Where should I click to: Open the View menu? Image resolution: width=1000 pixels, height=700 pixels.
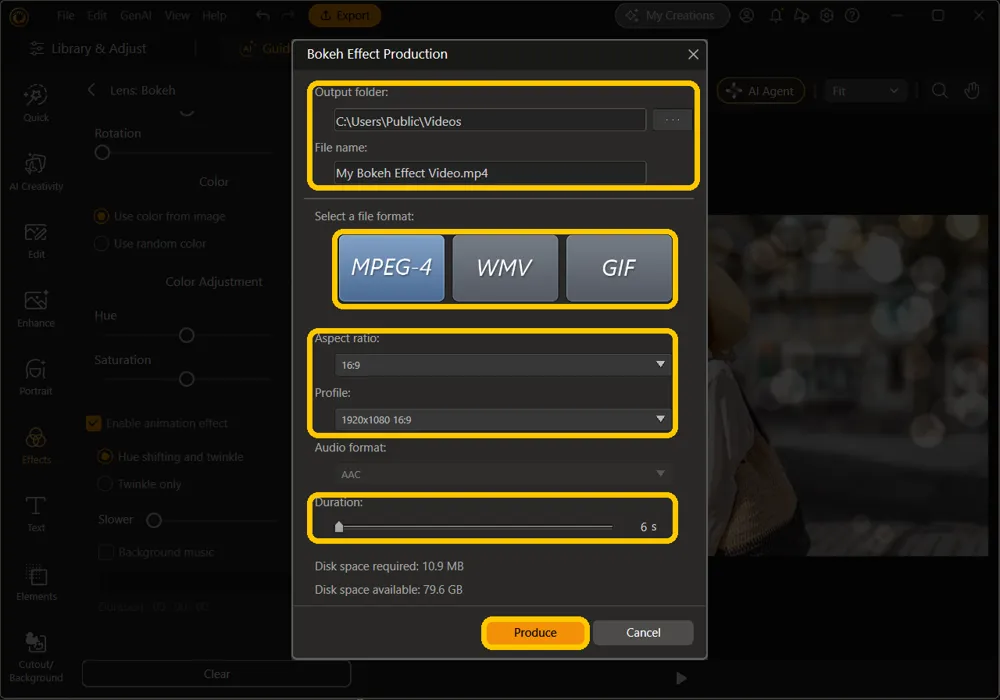[177, 15]
